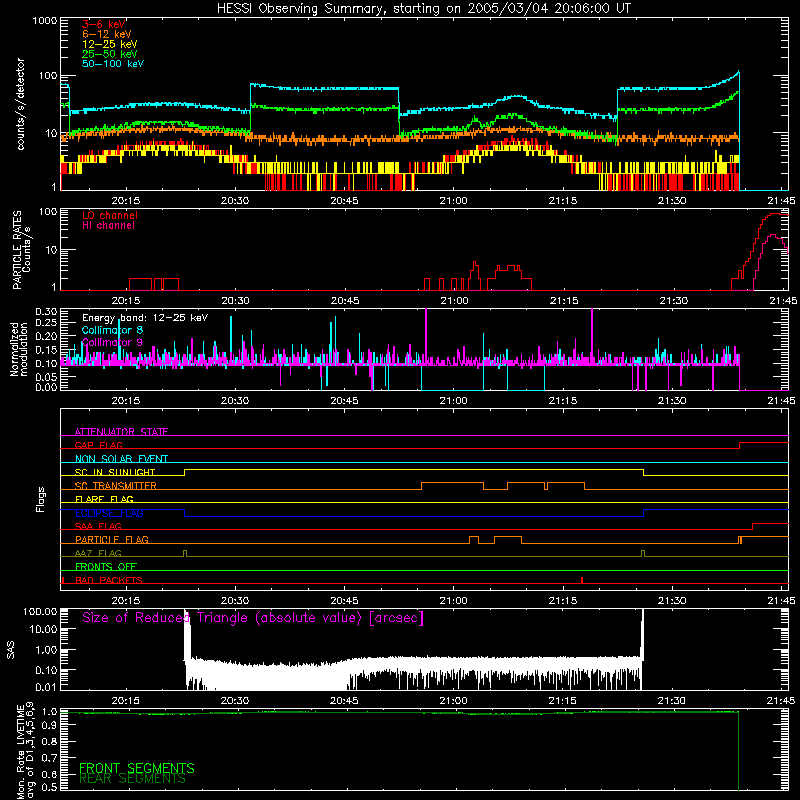Select the 50-100 keV legend label
The width and height of the screenshot is (800, 800).
click(x=113, y=64)
